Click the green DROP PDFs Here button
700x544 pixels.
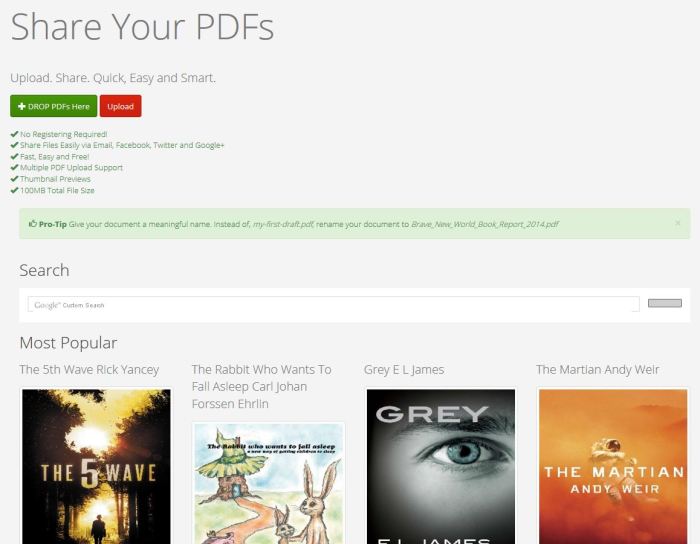(x=53, y=106)
